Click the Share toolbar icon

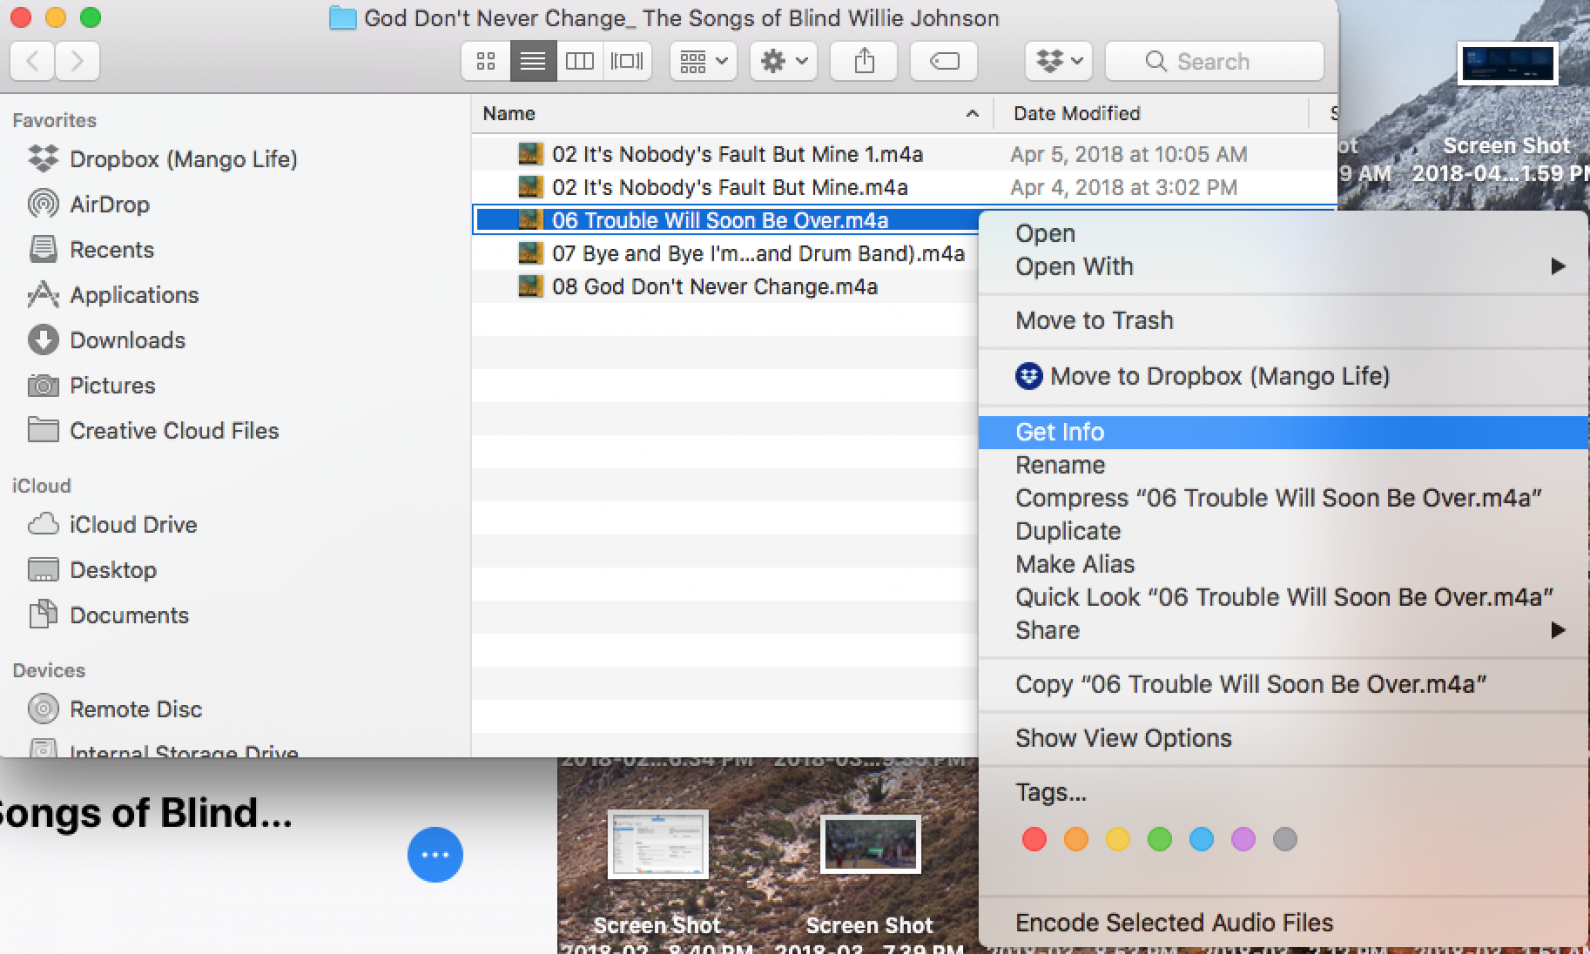click(864, 61)
